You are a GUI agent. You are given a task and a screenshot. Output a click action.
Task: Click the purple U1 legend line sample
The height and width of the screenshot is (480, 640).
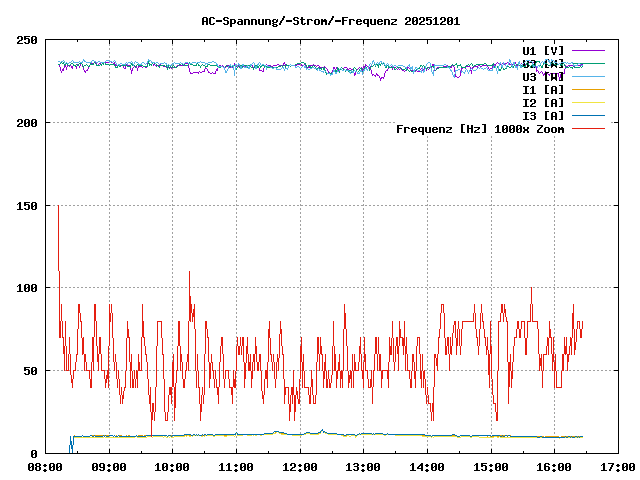(588, 50)
